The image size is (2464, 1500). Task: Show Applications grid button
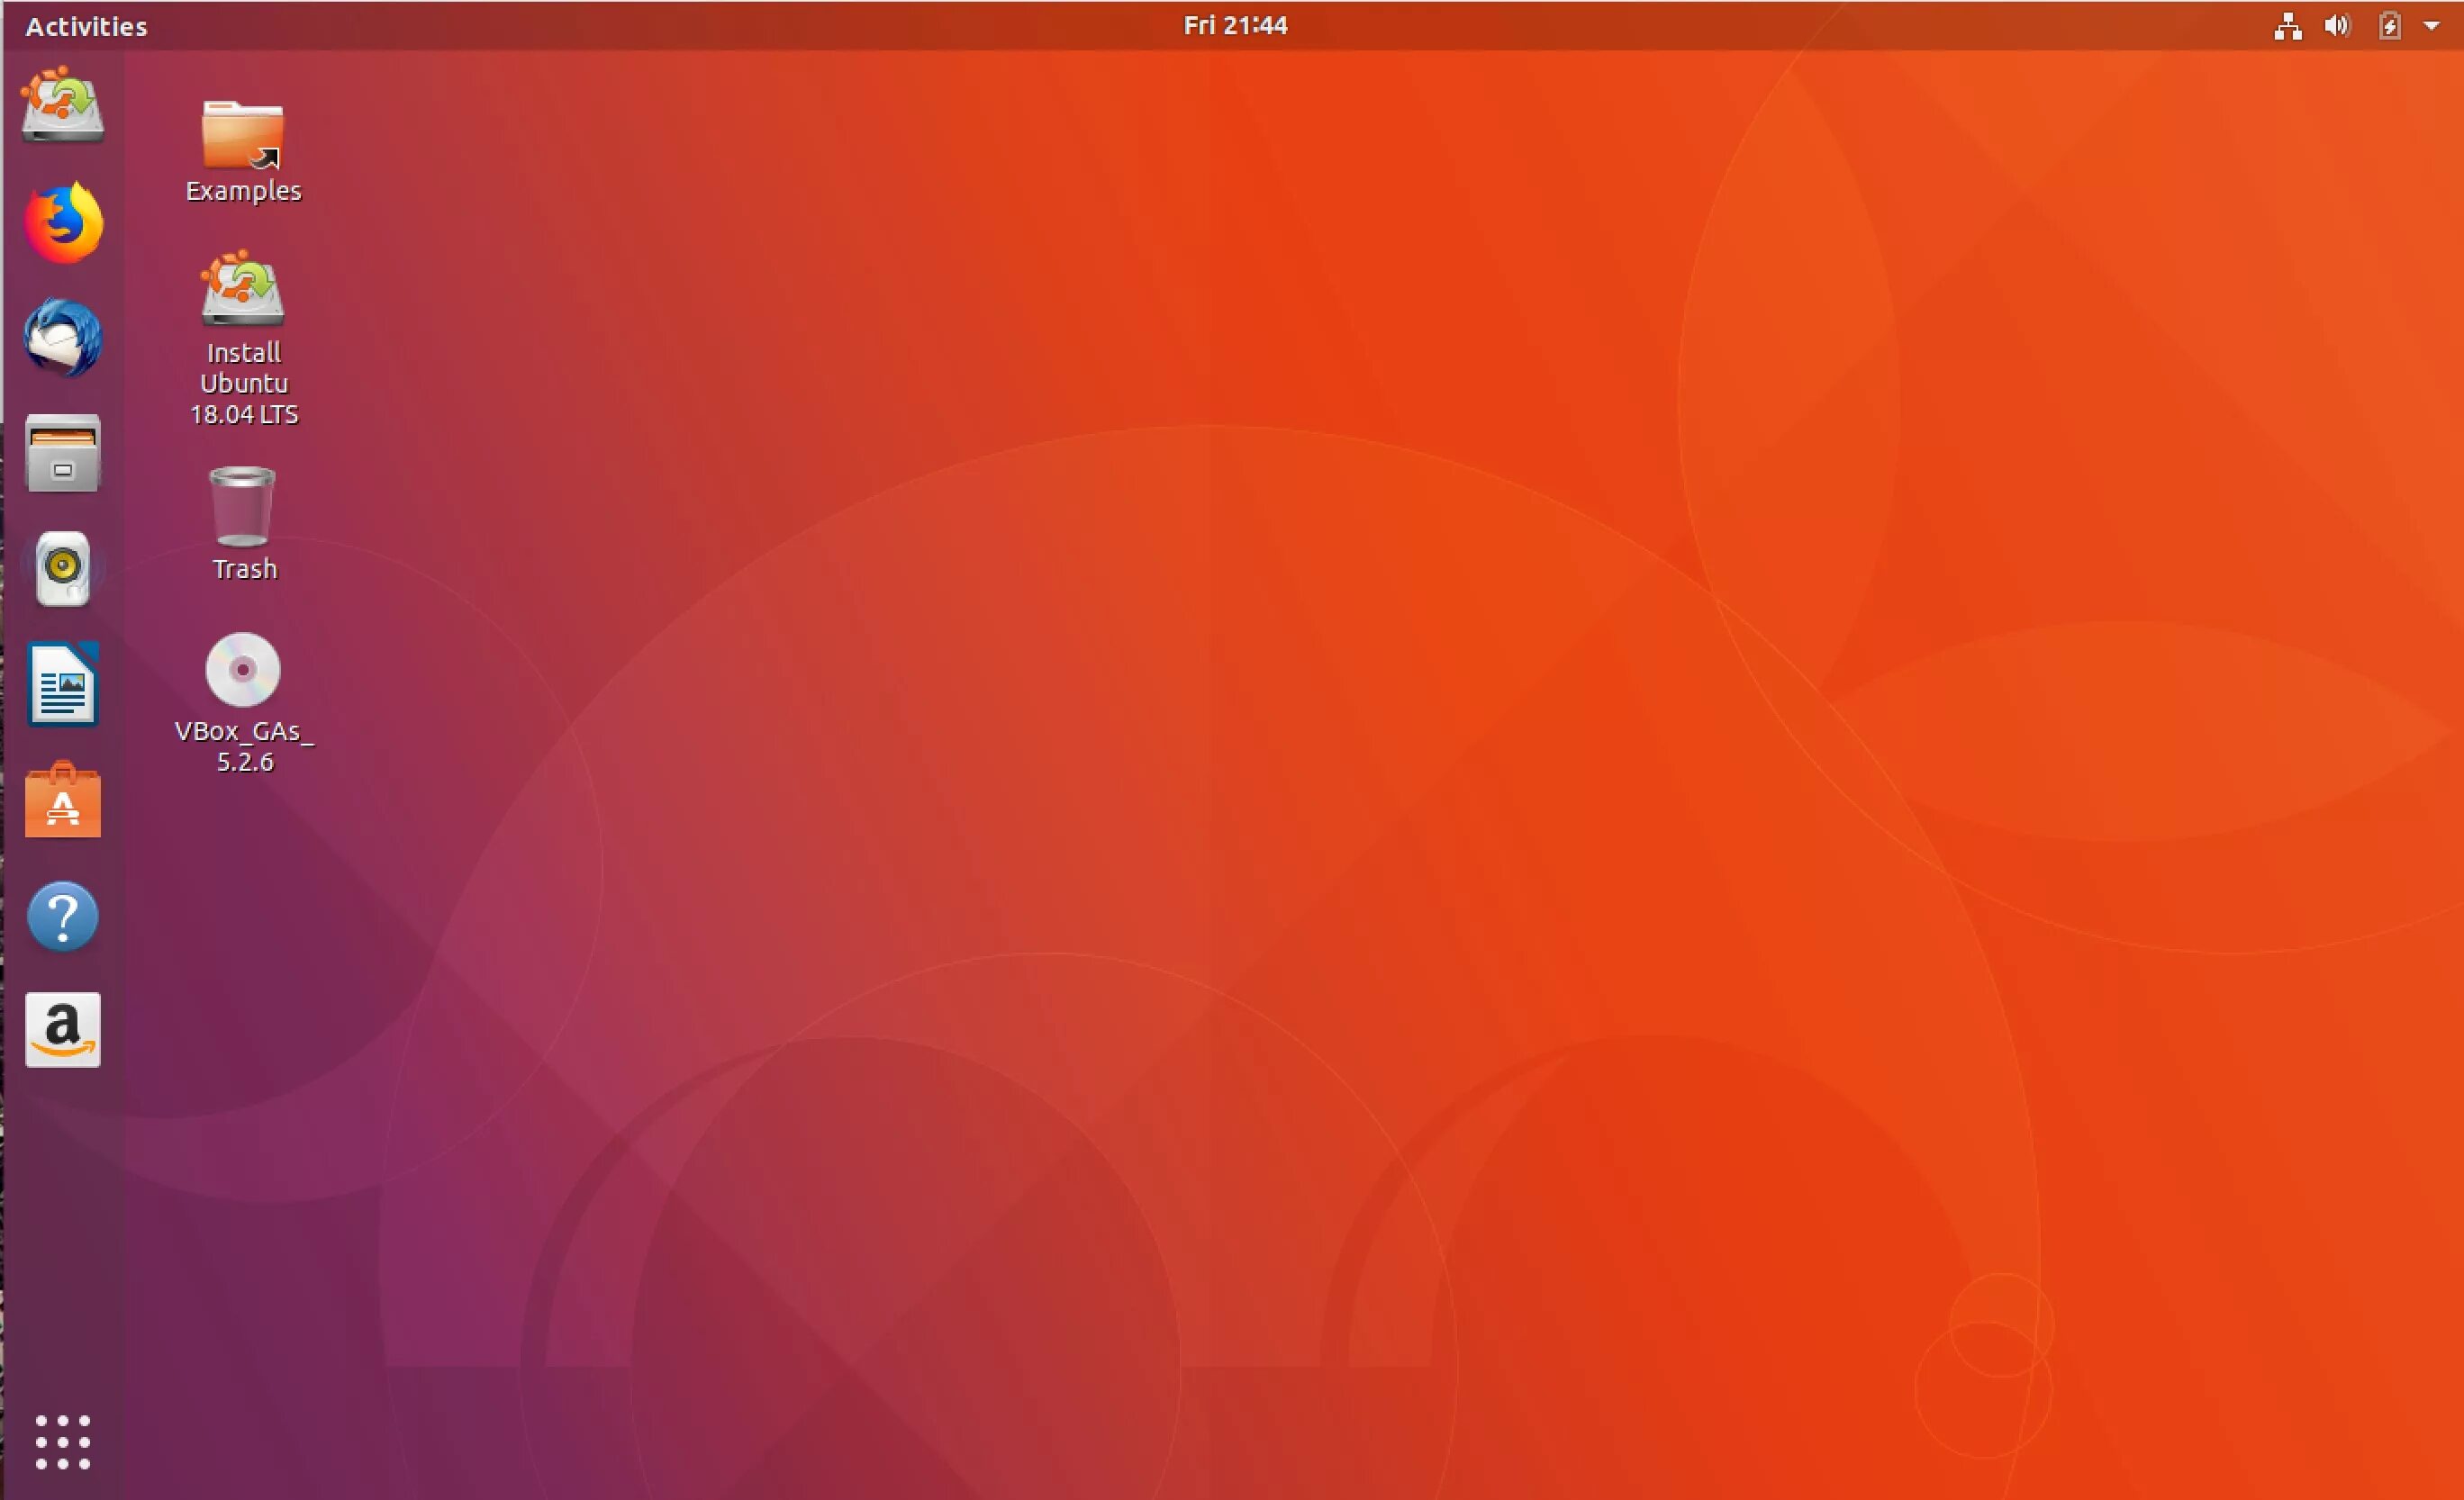pos(63,1442)
